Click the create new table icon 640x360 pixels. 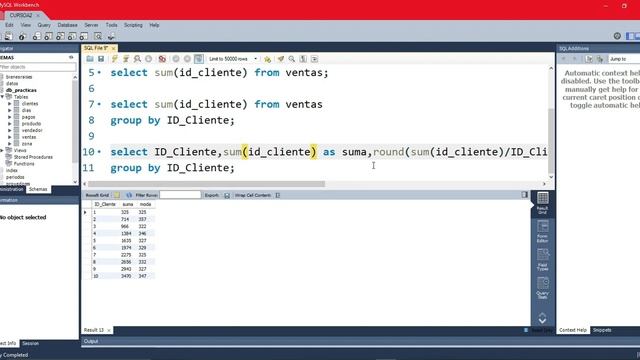(49, 37)
